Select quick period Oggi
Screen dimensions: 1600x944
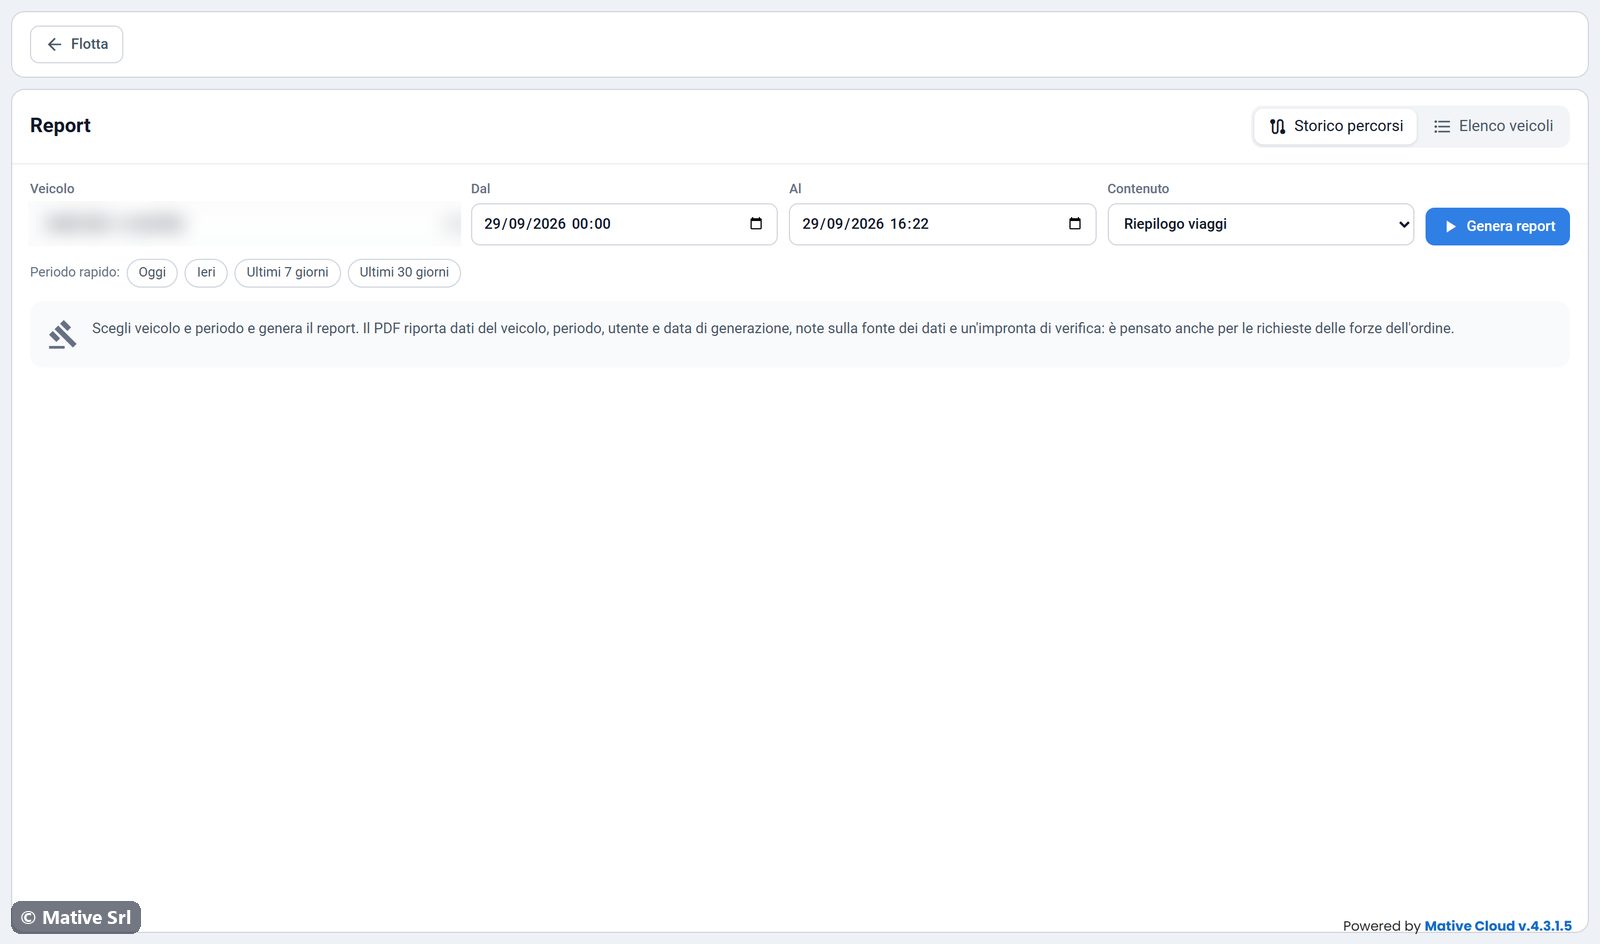(152, 272)
